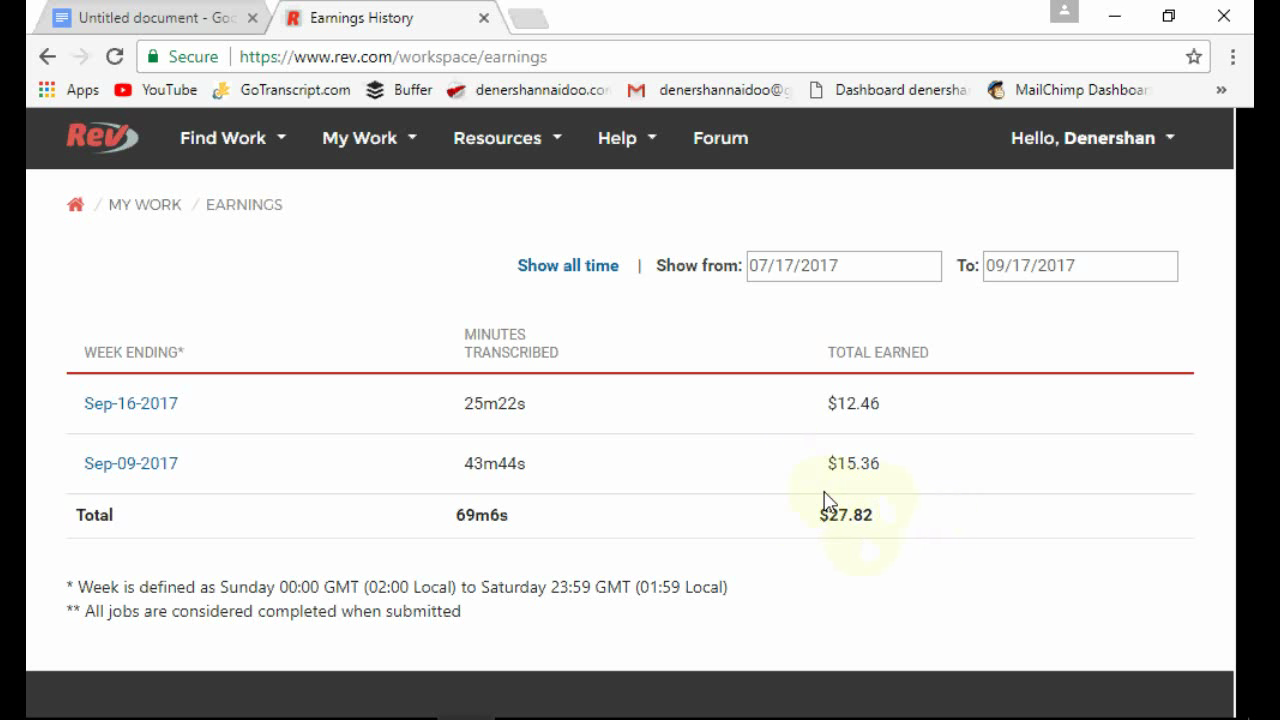Expand the My Work dropdown menu
This screenshot has height=720, width=1280.
click(x=369, y=138)
